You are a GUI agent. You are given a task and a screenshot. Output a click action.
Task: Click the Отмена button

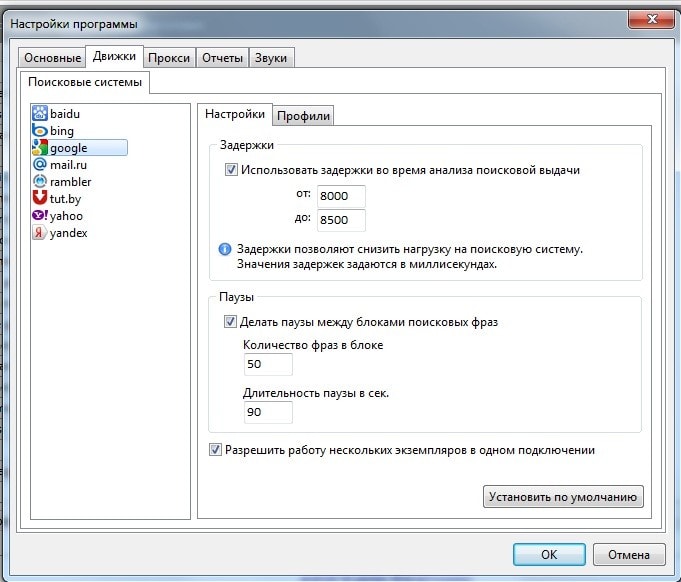pos(628,554)
